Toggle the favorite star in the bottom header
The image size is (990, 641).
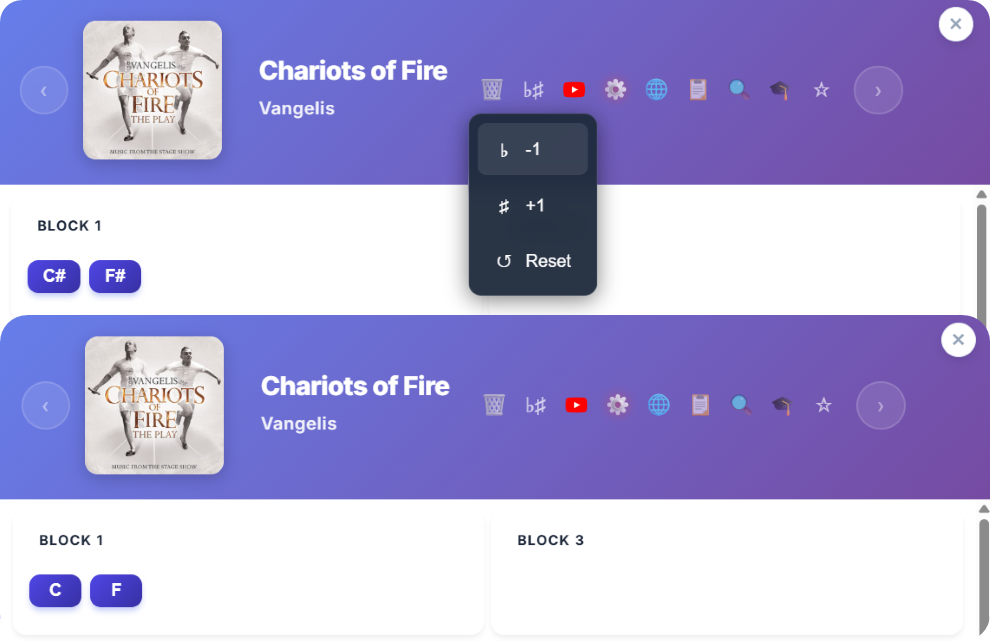tap(823, 405)
